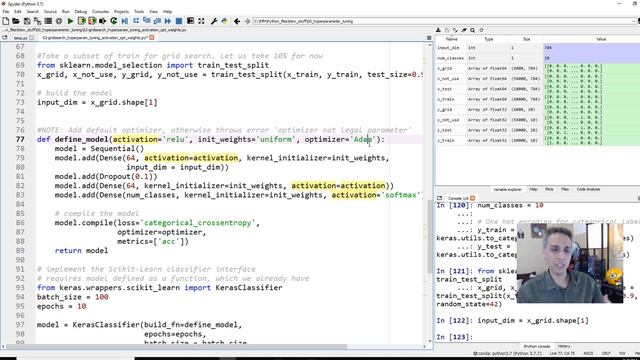
Task: Refresh the Variable explorer list
Action: tap(481, 30)
